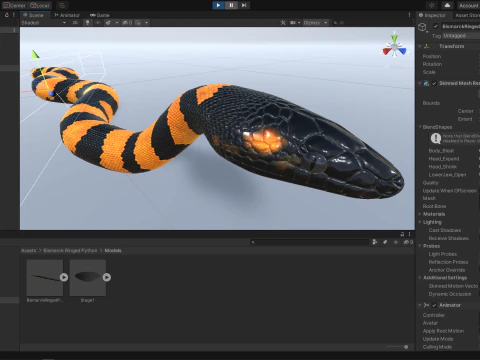This screenshot has height=360, width=480.
Task: Toggle pivot mode Center button
Action: [14, 5]
